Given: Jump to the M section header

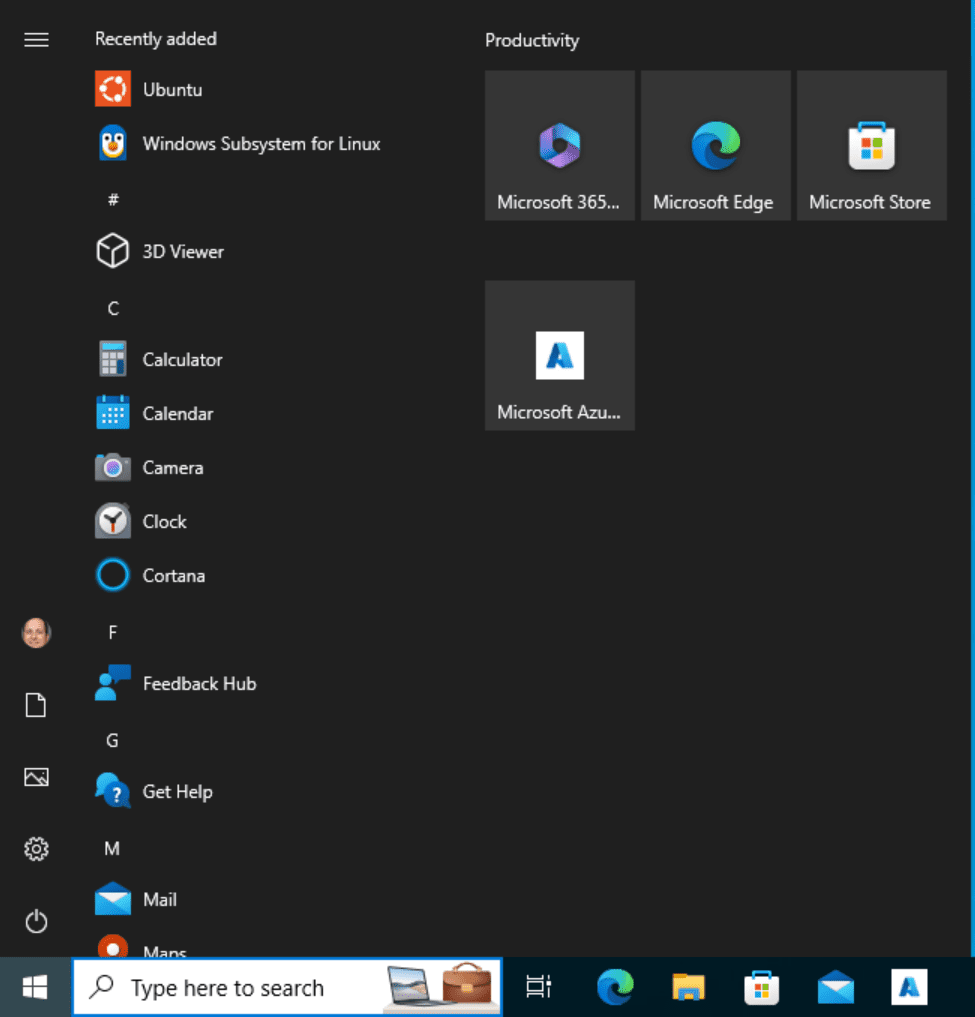Looking at the screenshot, I should 112,848.
